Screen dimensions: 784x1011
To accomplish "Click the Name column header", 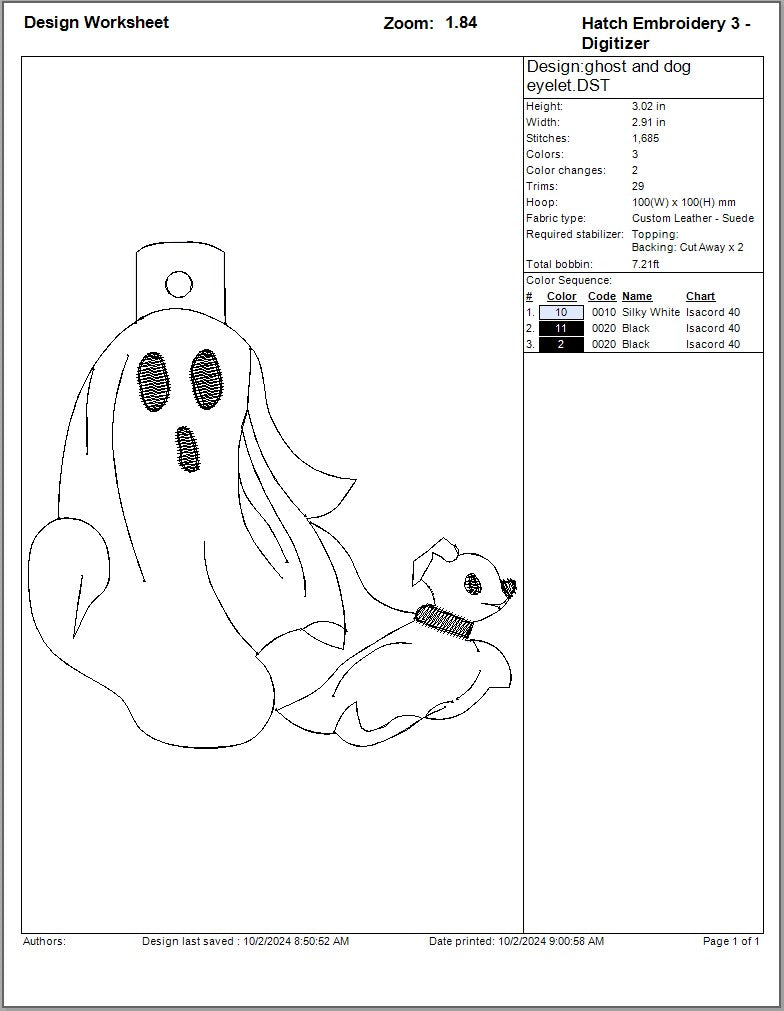I will pyautogui.click(x=637, y=296).
